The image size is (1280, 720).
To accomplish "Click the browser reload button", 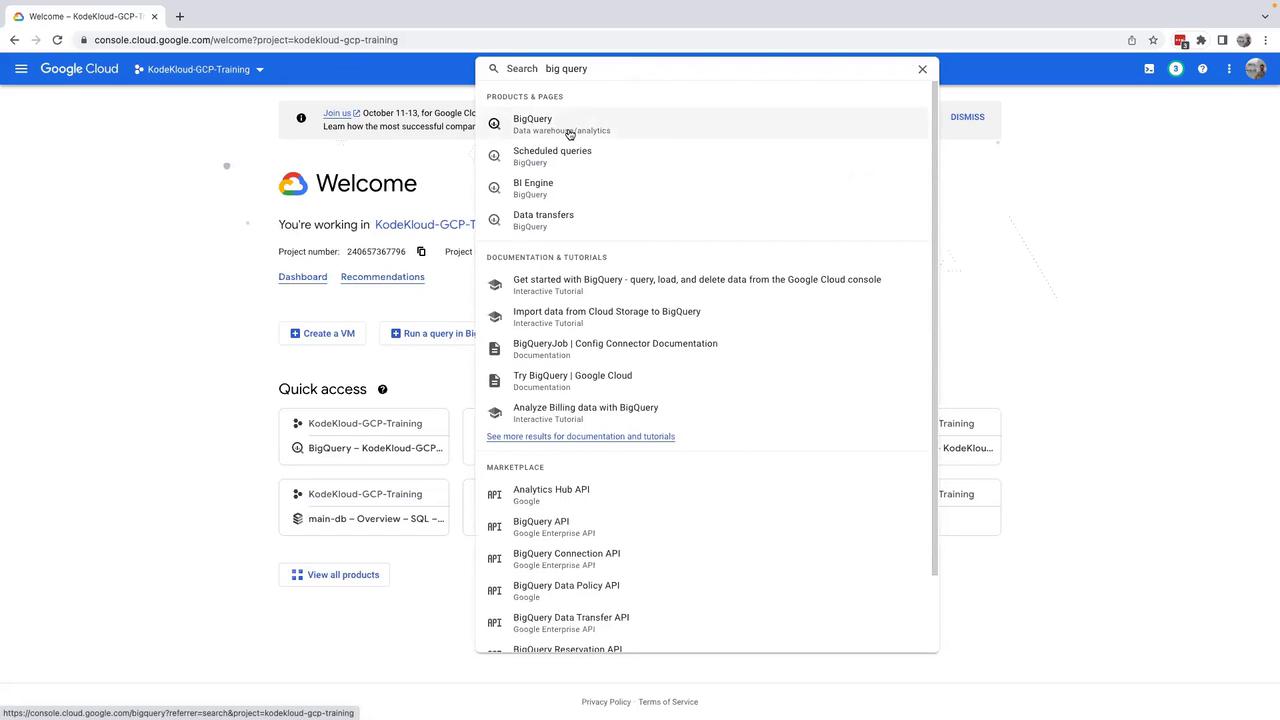I will [57, 40].
